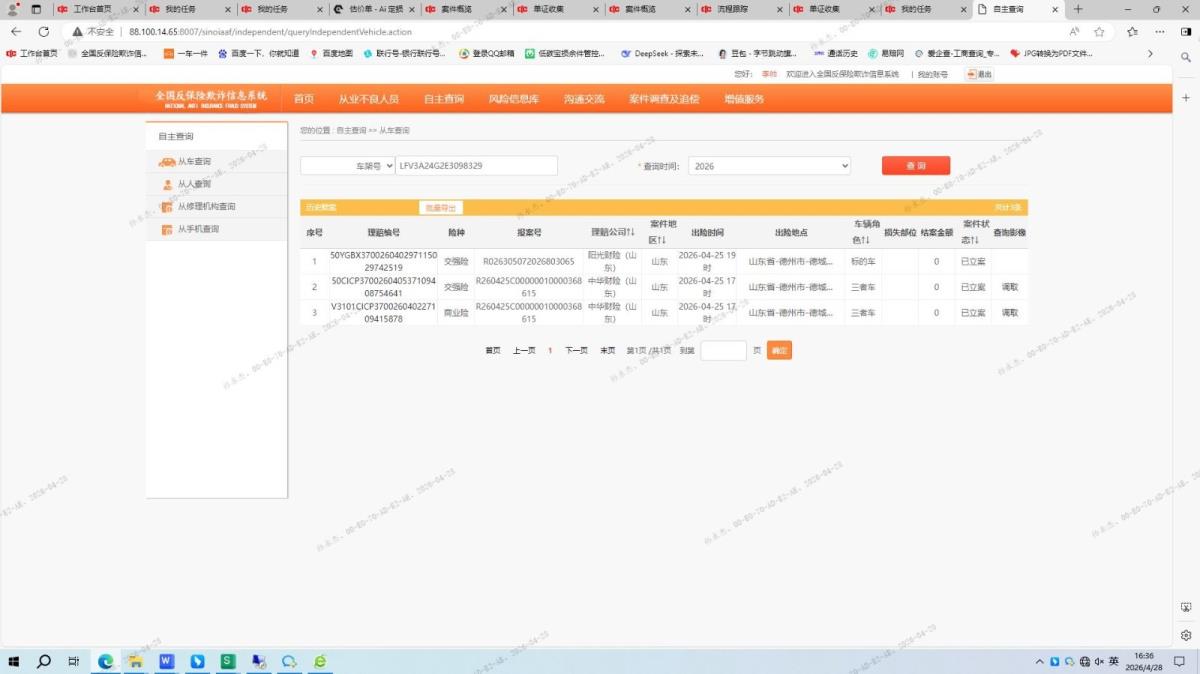1200x674 pixels.
Task: Click the 退出 logout icon
Action: (978, 74)
